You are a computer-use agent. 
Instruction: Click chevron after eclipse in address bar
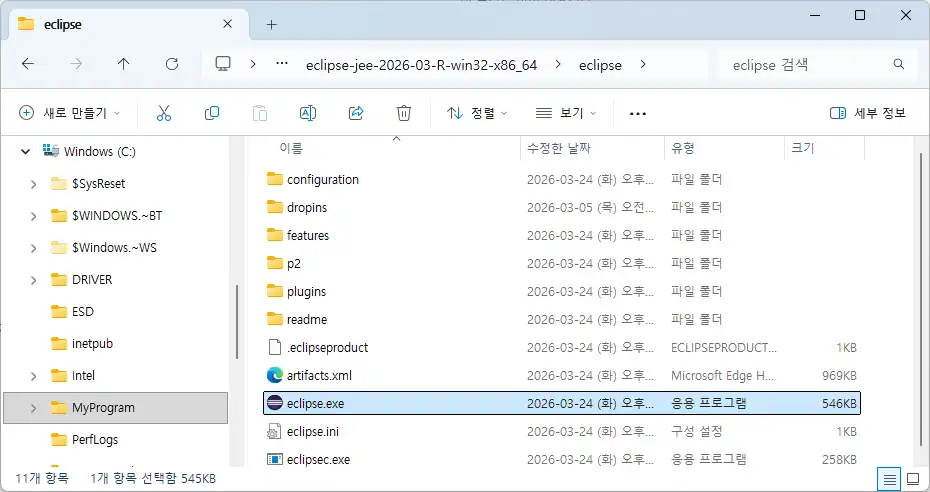pos(643,64)
